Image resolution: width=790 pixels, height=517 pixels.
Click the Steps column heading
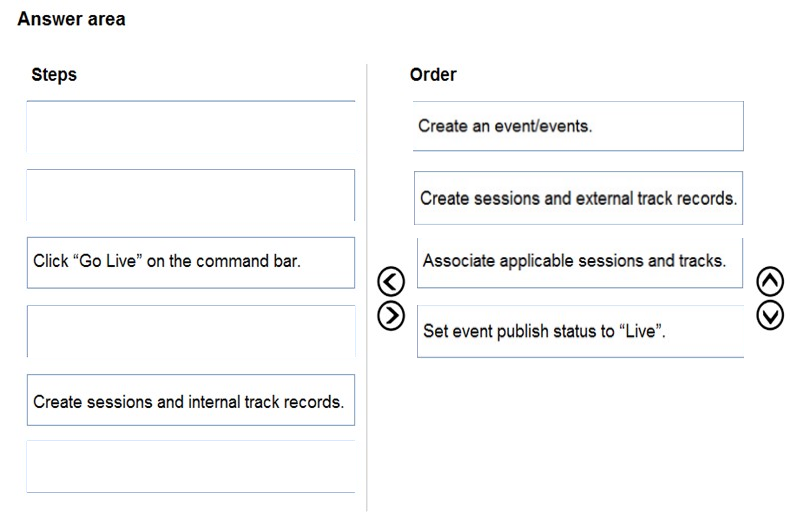[54, 75]
